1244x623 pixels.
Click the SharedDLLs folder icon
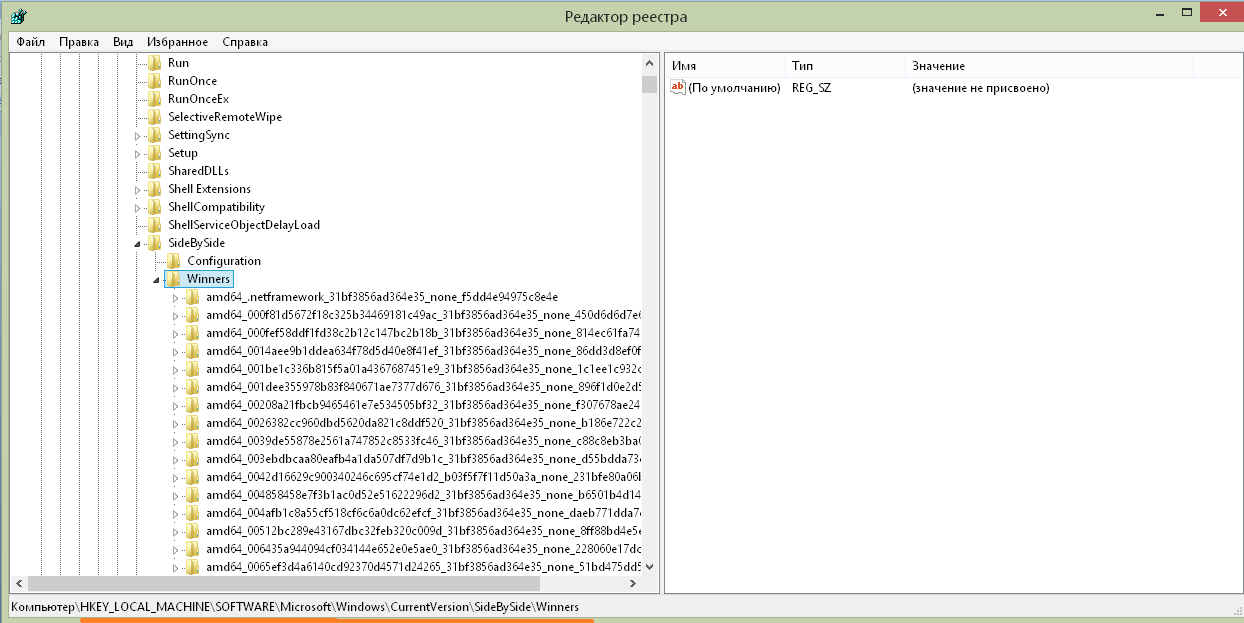154,171
